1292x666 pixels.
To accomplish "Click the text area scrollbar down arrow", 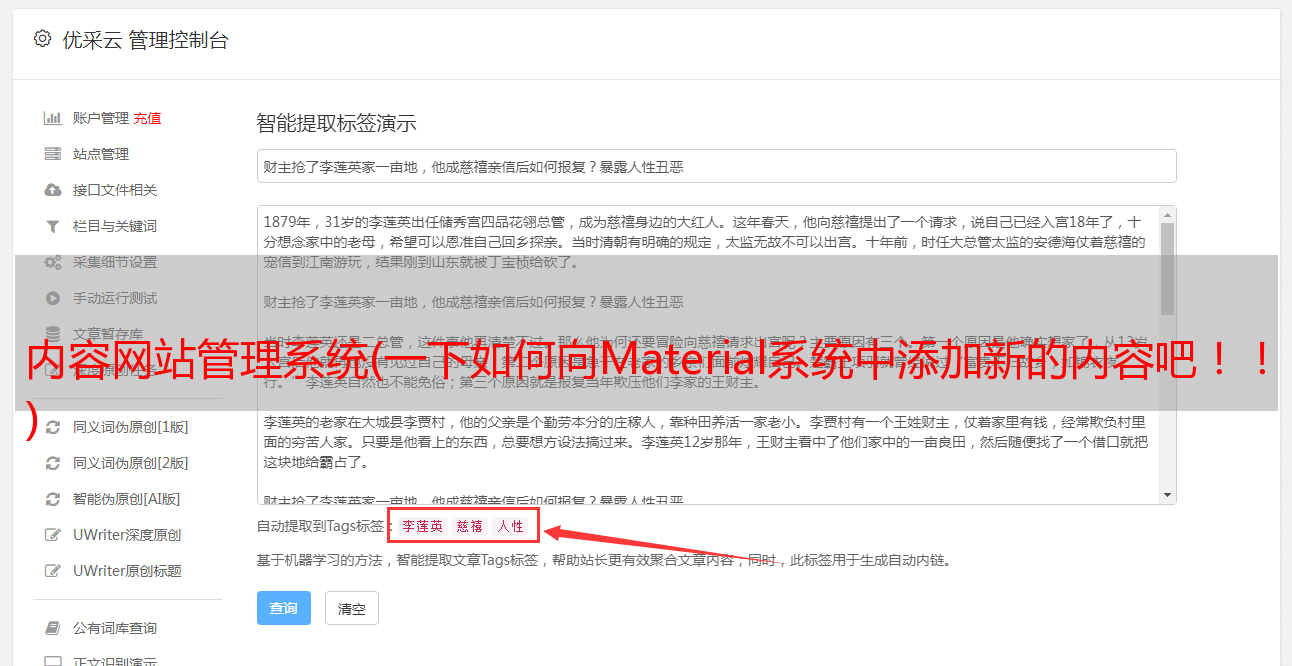I will (1167, 495).
